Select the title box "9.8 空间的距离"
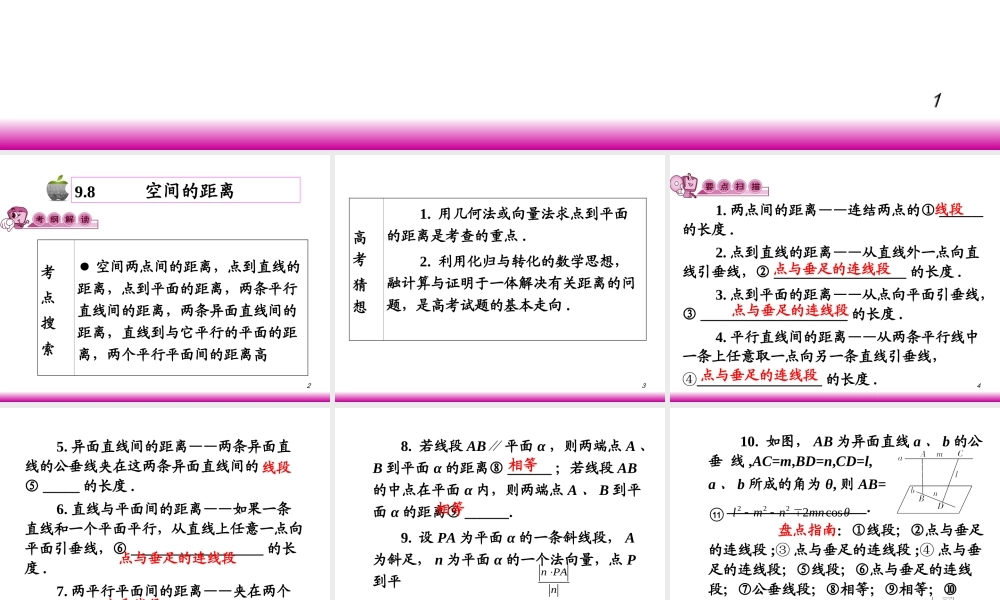The image size is (1000, 600). pyautogui.click(x=186, y=190)
